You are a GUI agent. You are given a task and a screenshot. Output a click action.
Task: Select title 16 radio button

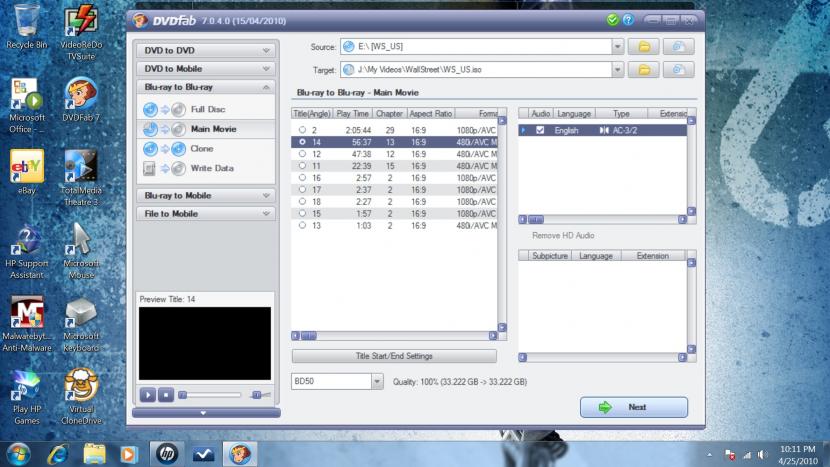coord(302,177)
